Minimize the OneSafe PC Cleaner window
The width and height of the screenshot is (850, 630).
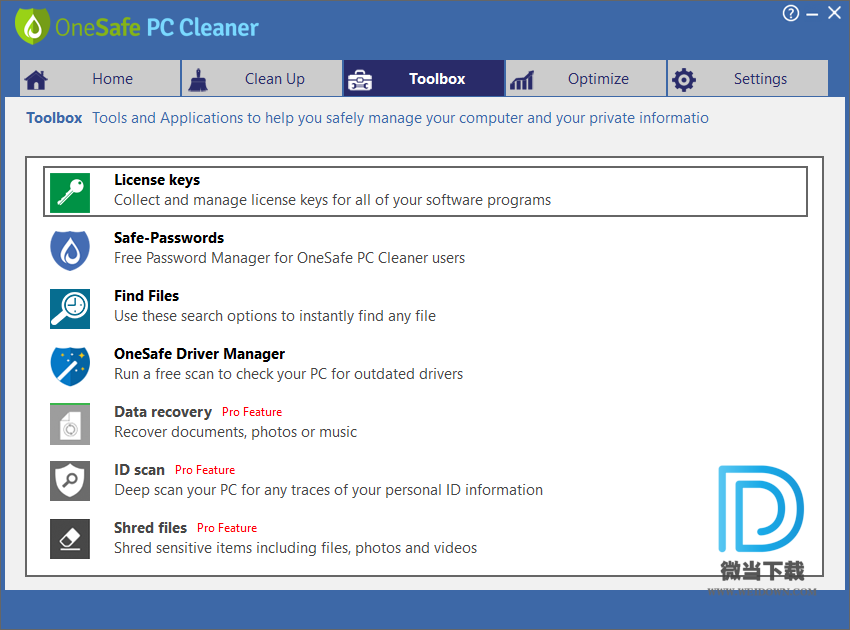812,14
